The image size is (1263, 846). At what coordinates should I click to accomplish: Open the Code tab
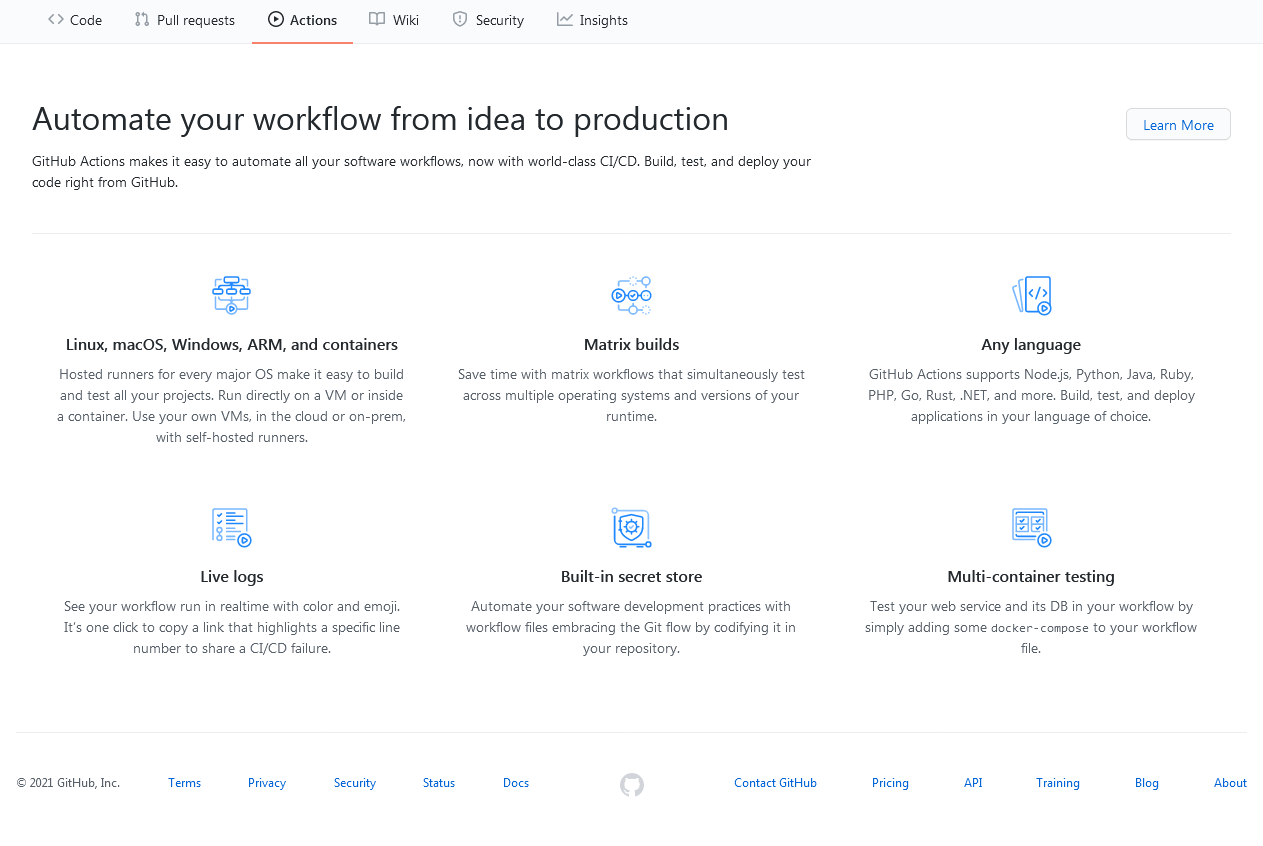(75, 20)
